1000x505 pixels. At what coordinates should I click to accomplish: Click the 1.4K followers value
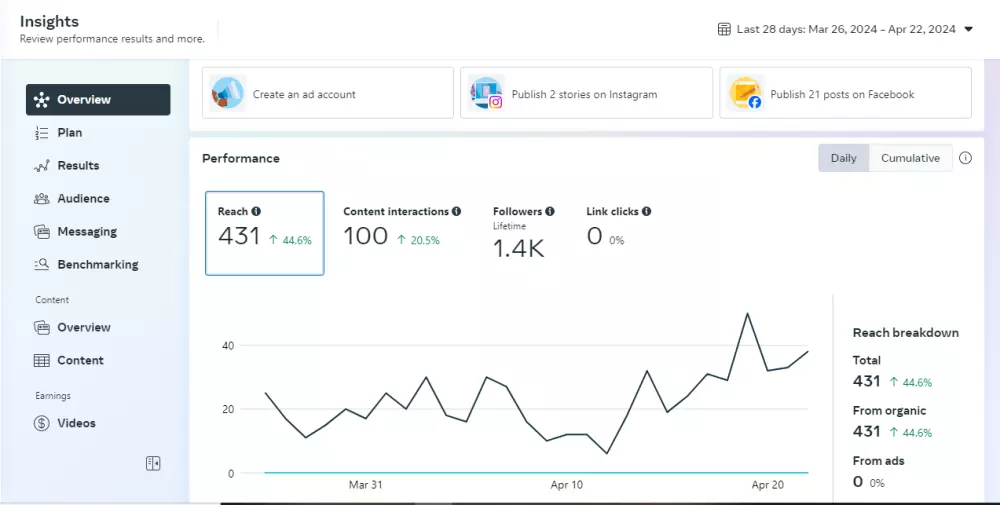[x=518, y=249]
